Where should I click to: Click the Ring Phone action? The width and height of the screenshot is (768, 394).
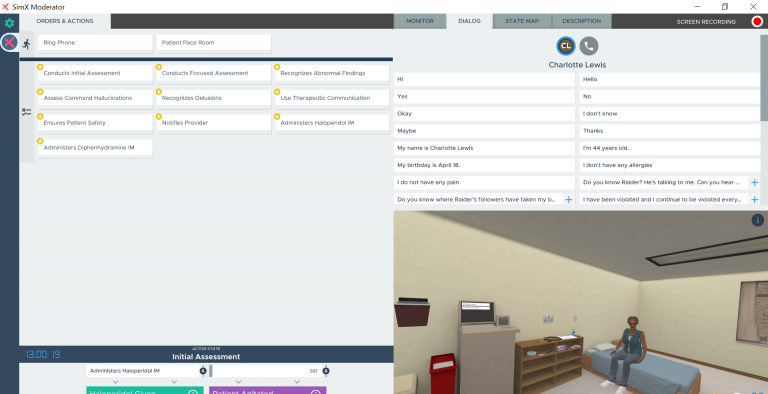click(96, 43)
